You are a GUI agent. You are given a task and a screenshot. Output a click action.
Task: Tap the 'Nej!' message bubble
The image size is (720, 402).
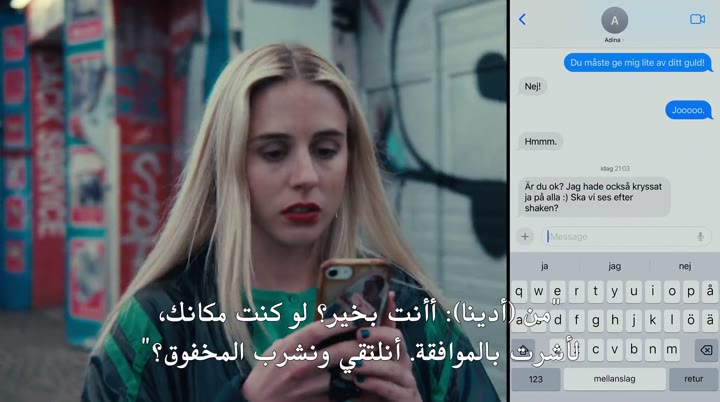click(x=533, y=86)
